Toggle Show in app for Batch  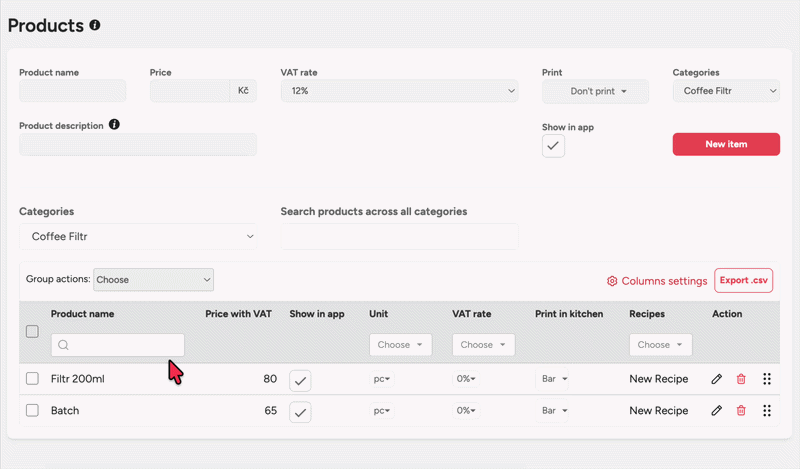300,411
